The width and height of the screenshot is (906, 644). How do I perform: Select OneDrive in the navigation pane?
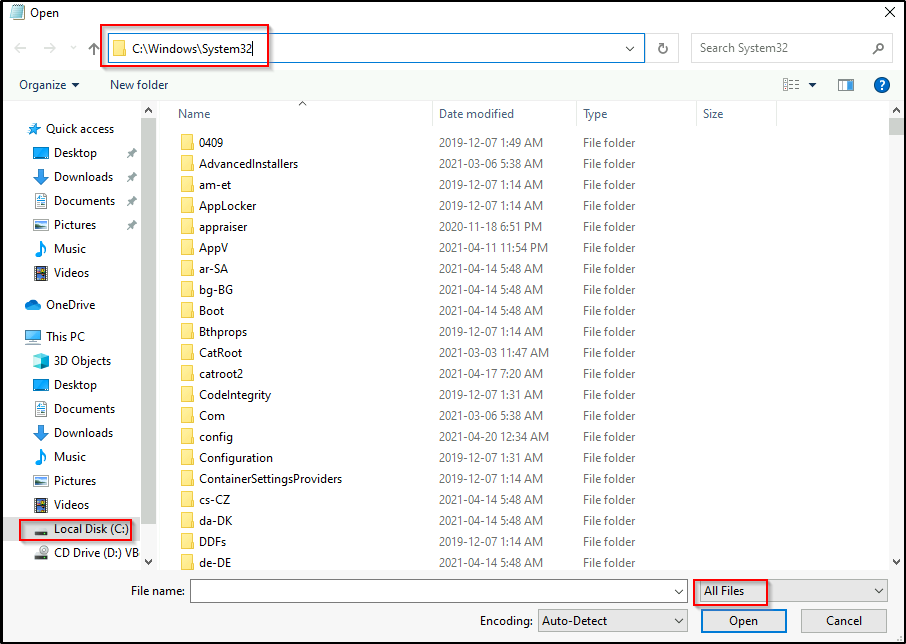[70, 305]
